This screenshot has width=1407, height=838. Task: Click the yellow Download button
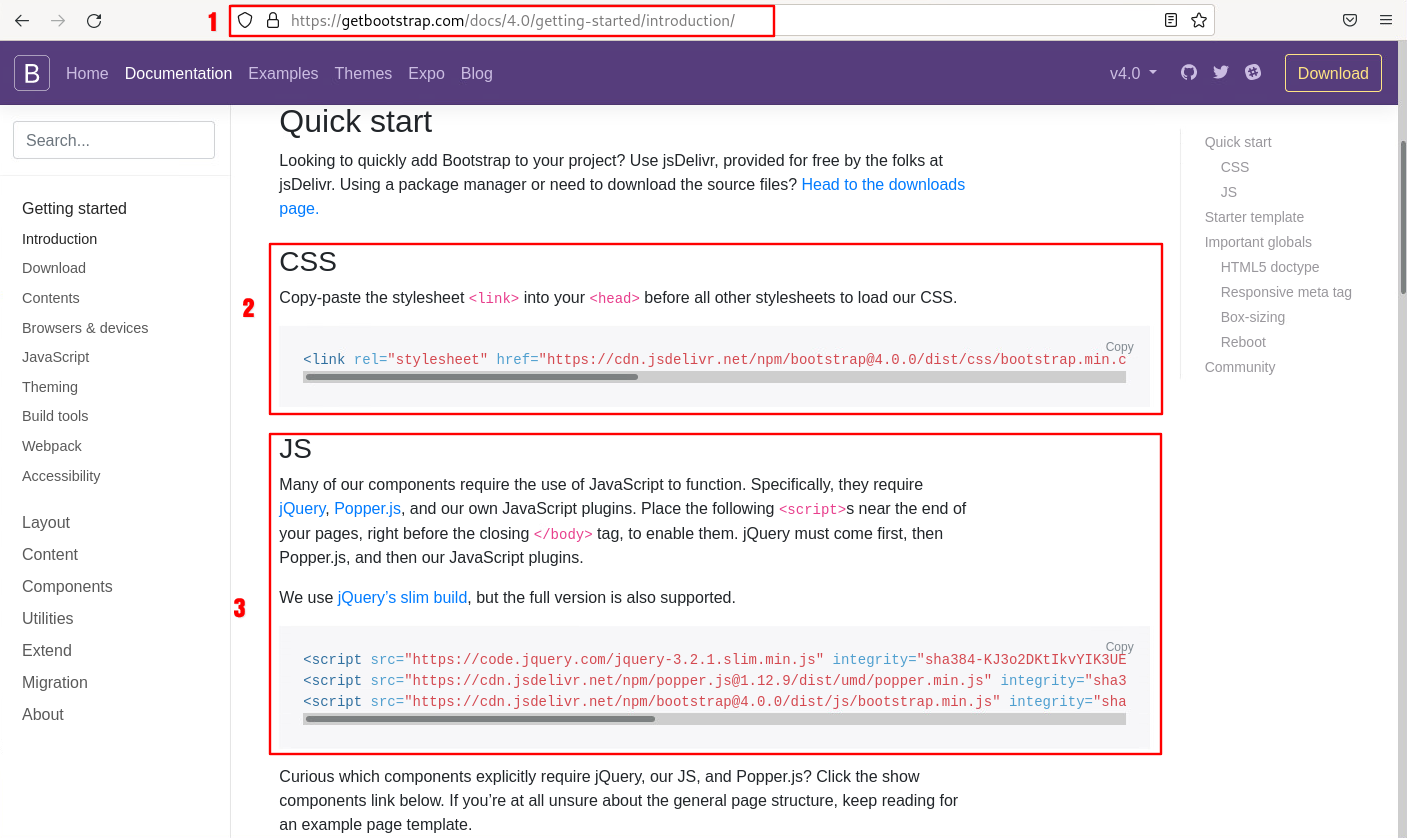coord(1332,73)
